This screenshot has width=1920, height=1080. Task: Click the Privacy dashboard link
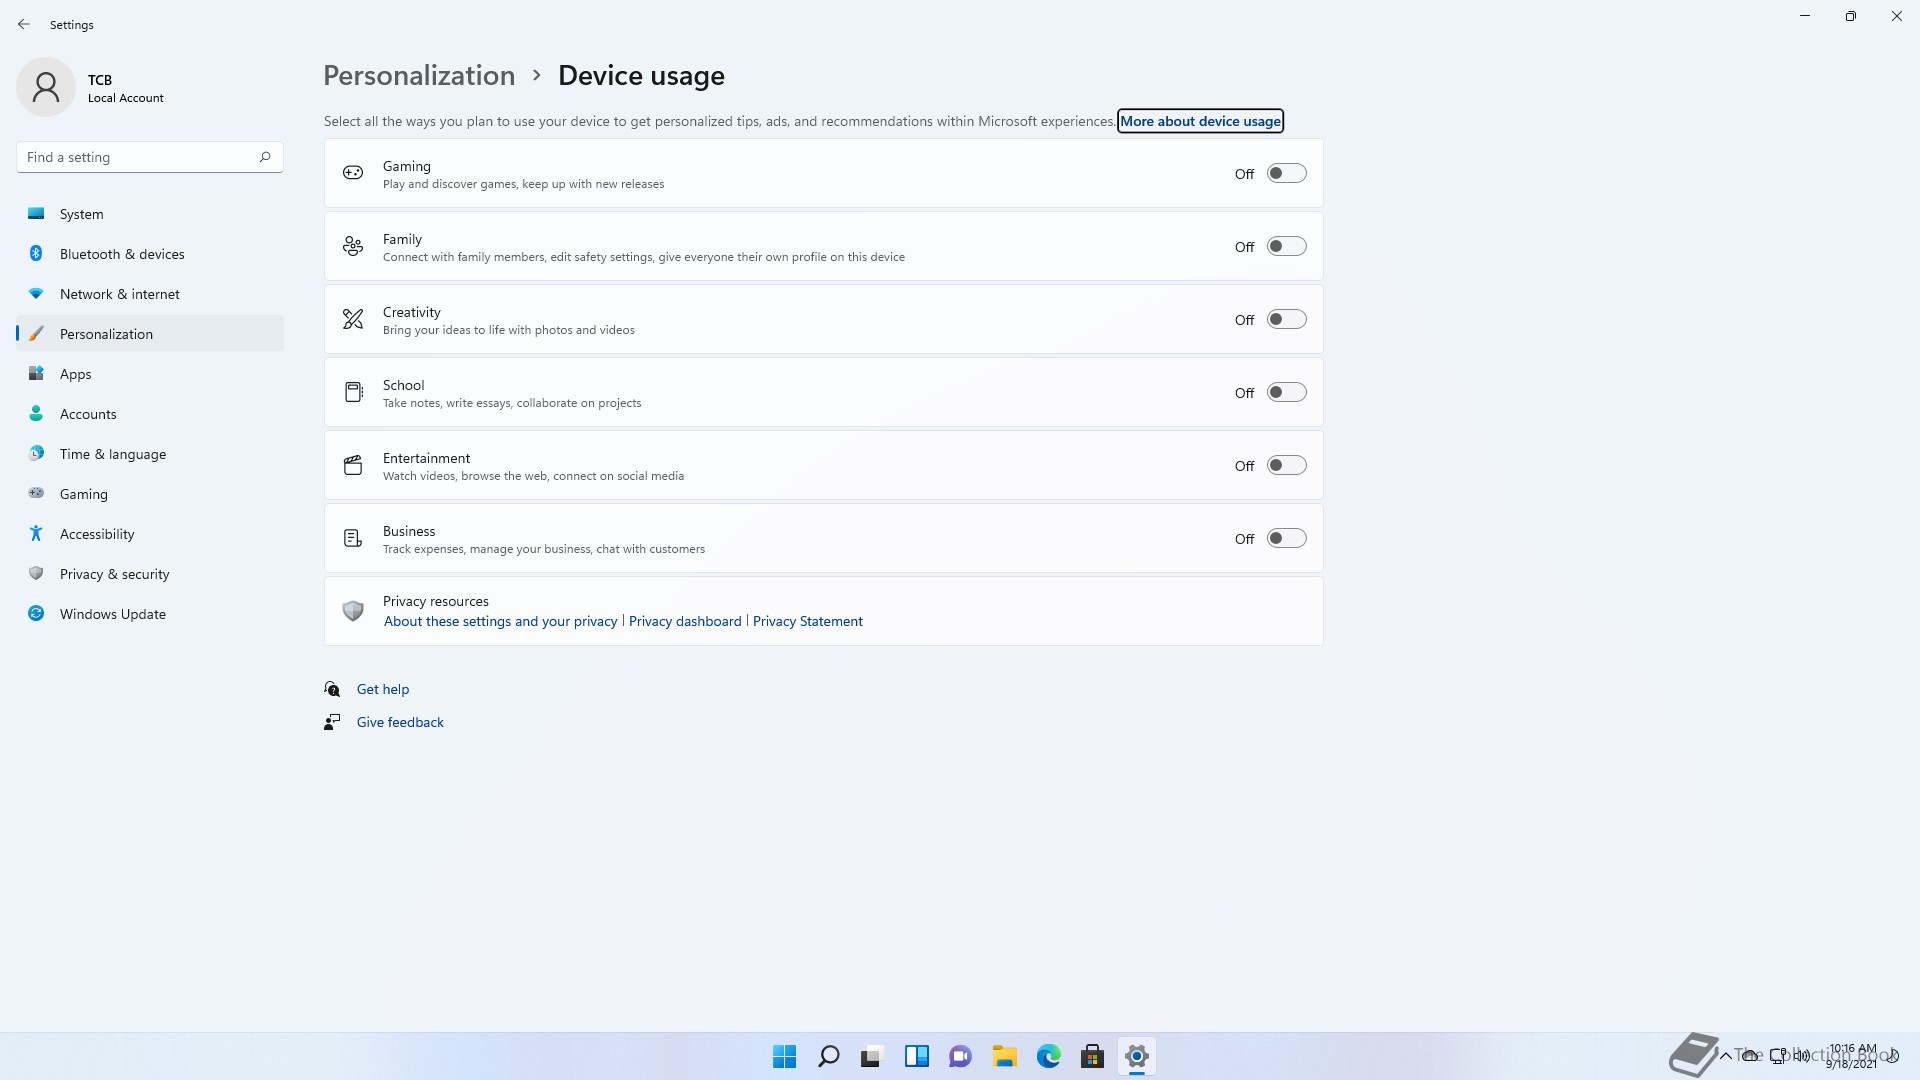(685, 621)
